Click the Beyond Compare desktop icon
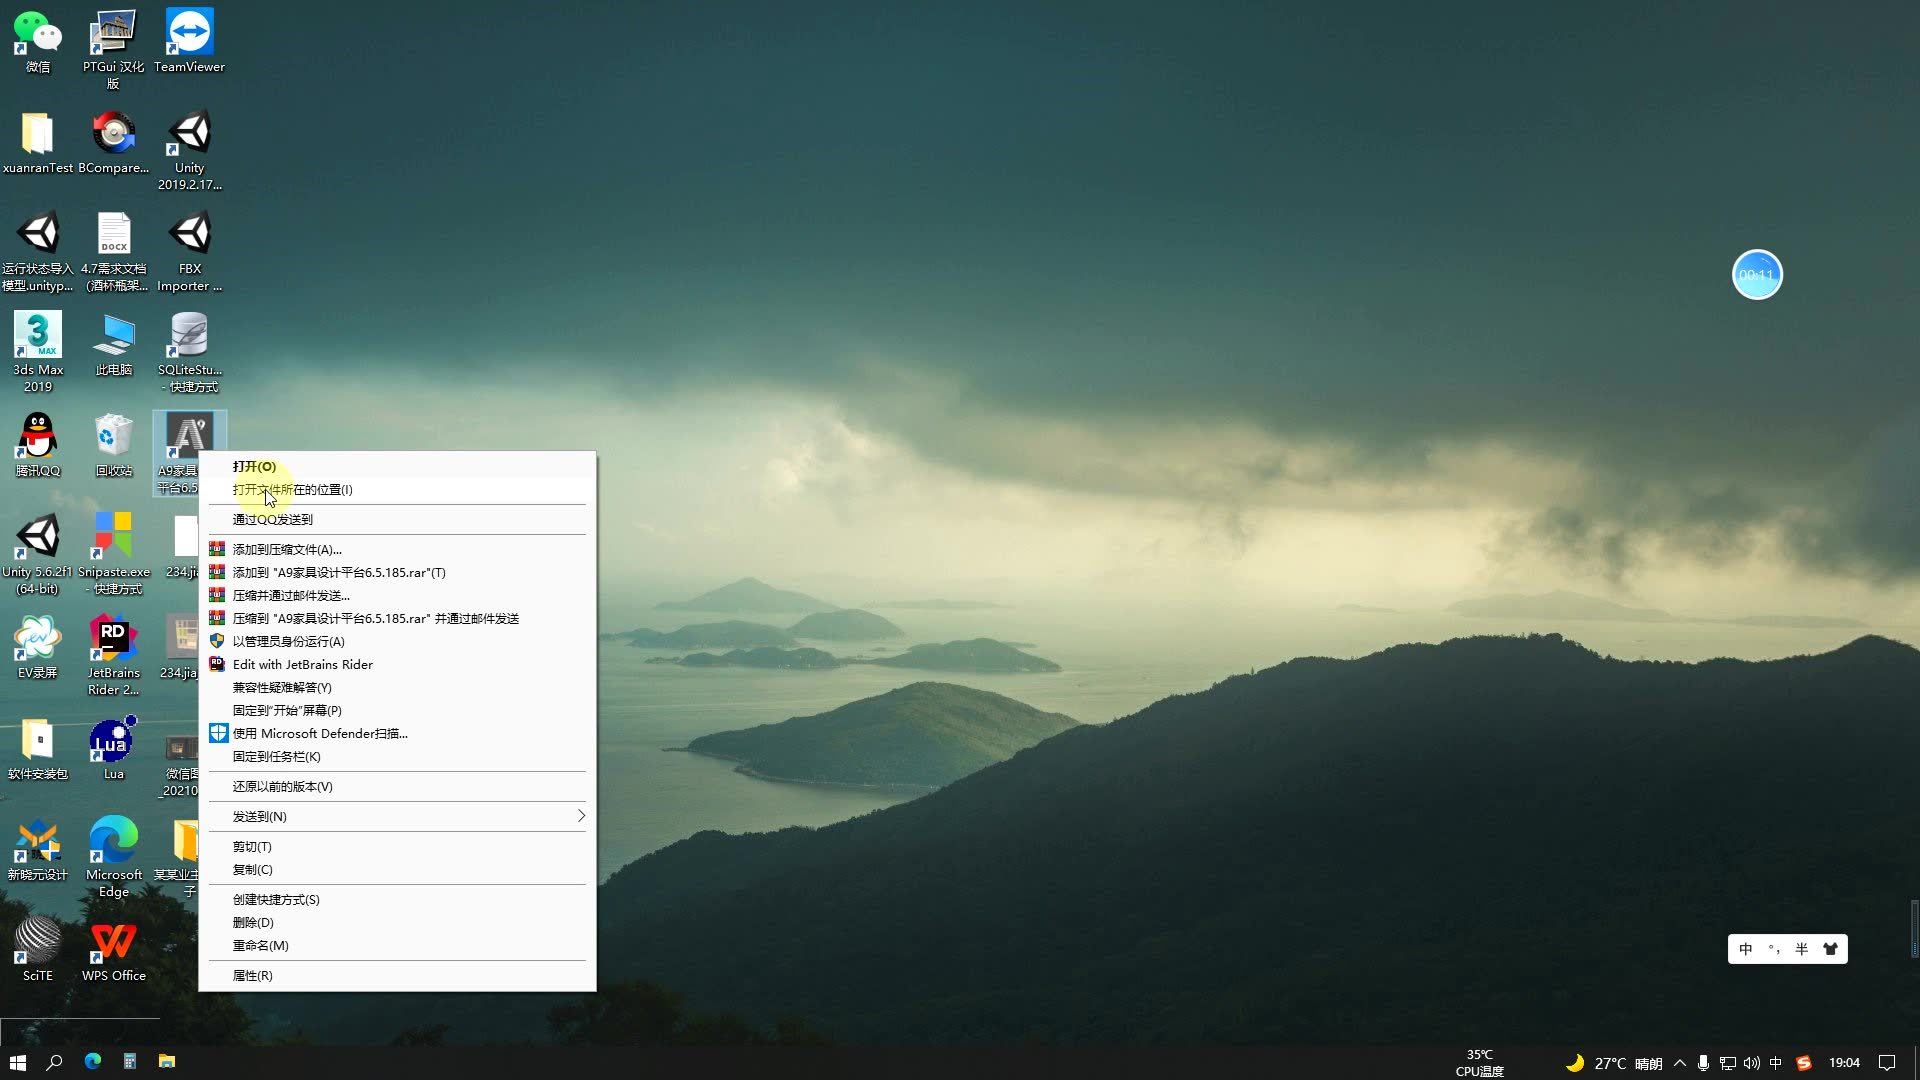This screenshot has height=1080, width=1920. pos(113,134)
